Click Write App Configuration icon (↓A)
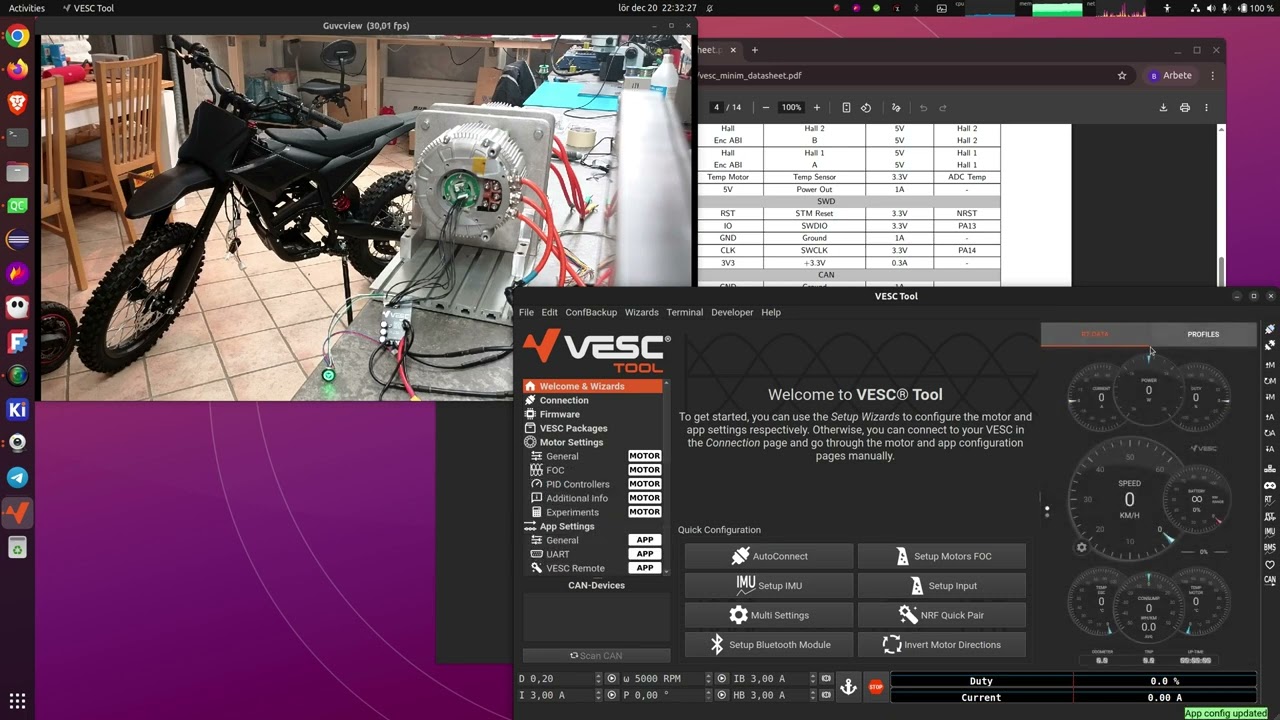Viewport: 1280px width, 720px height. (x=1270, y=450)
